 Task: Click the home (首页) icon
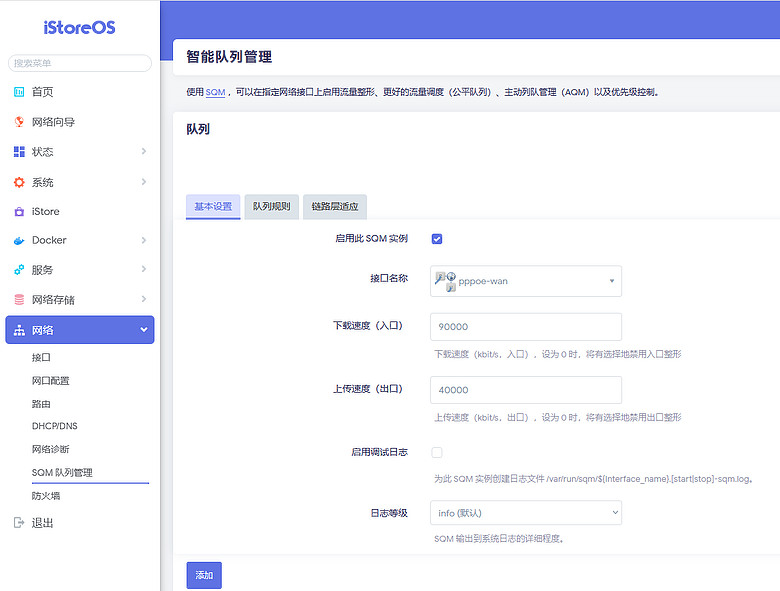[19, 92]
